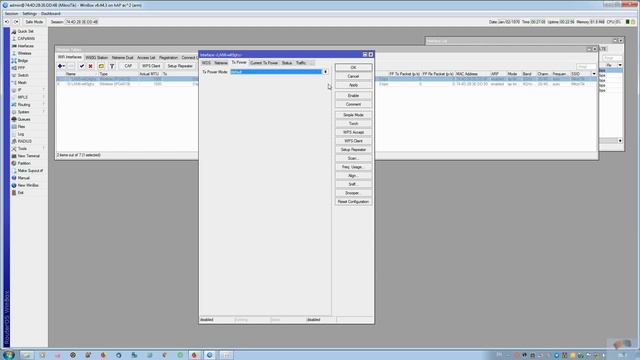Switch to the Nstreme Dual tab
The width and height of the screenshot is (640, 360).
tap(122, 58)
